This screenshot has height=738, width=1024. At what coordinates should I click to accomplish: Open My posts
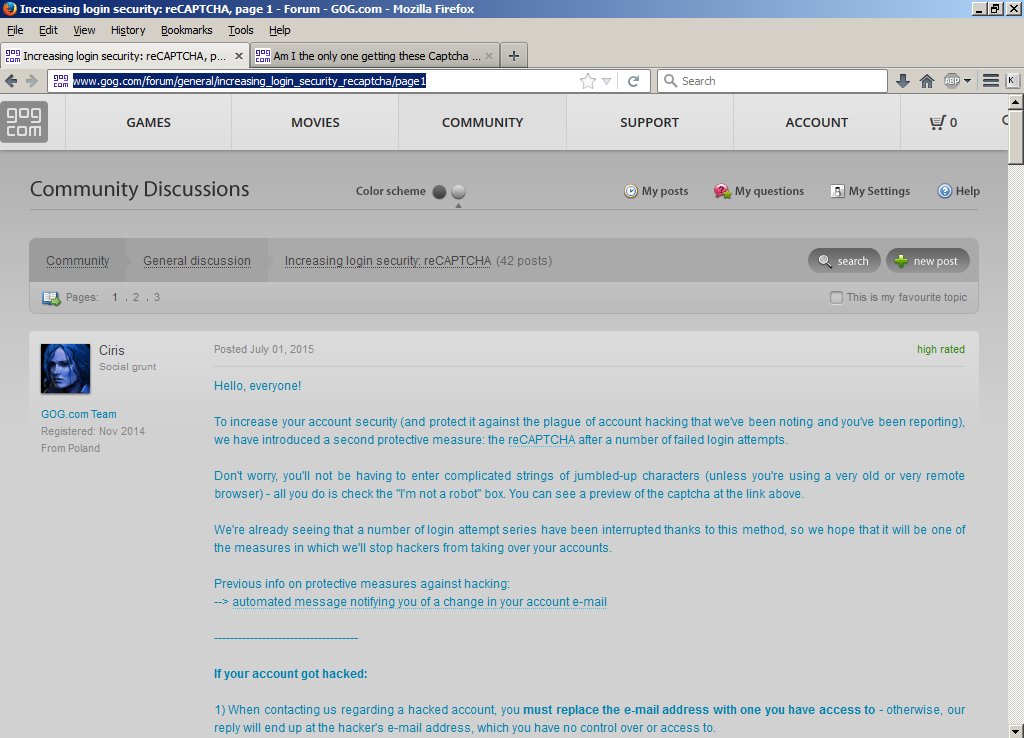tap(656, 191)
